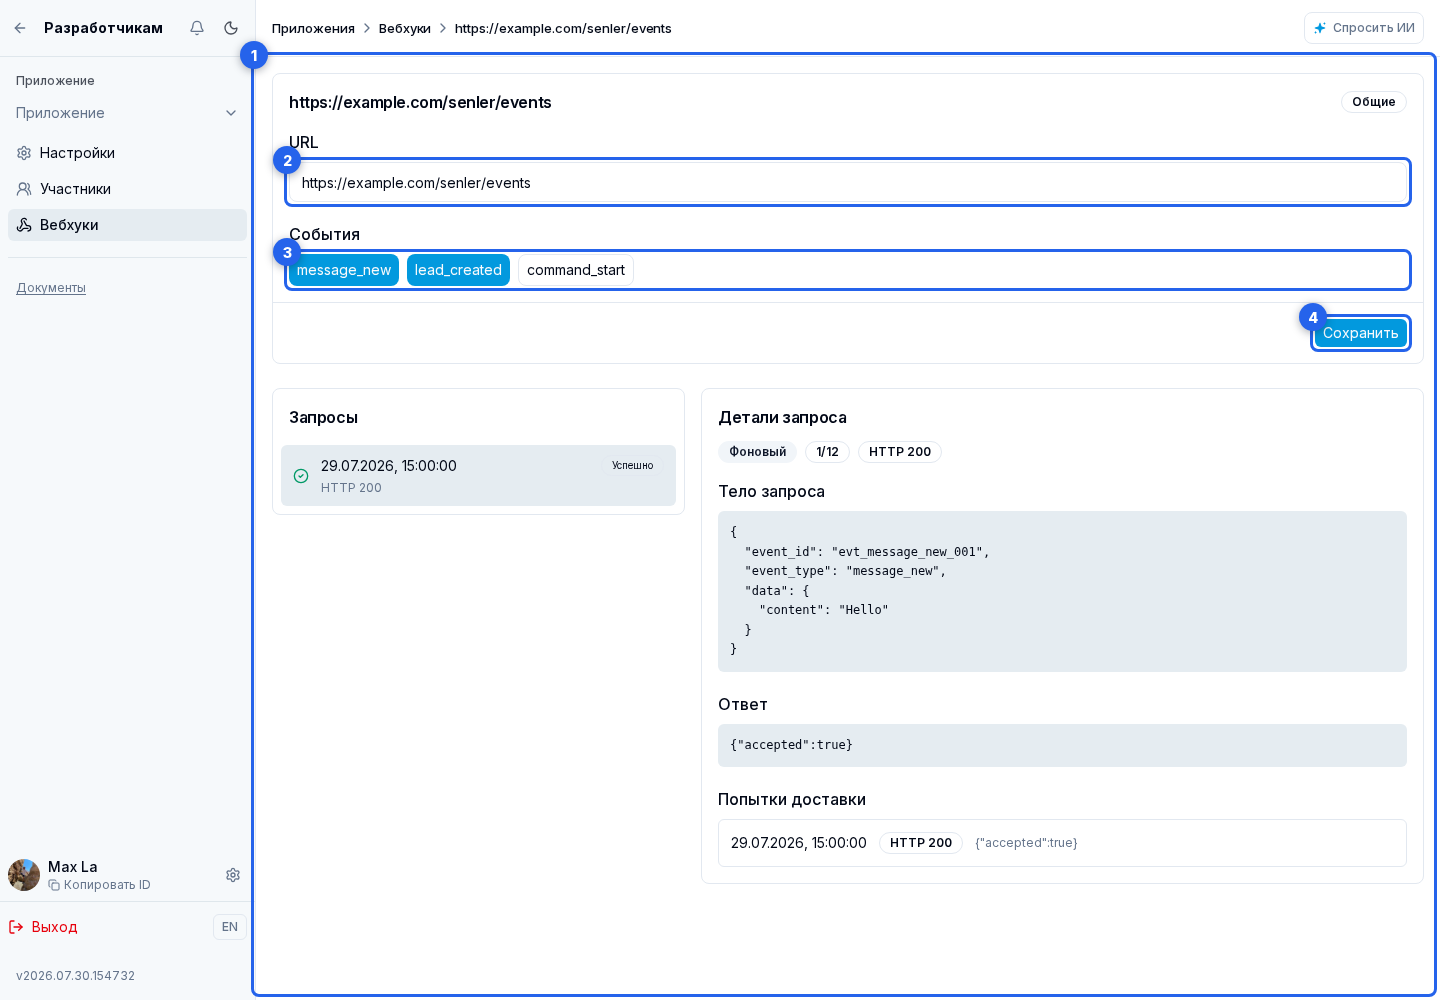The image size is (1440, 1000).
Task: Click the webhook title heading
Action: 420,102
